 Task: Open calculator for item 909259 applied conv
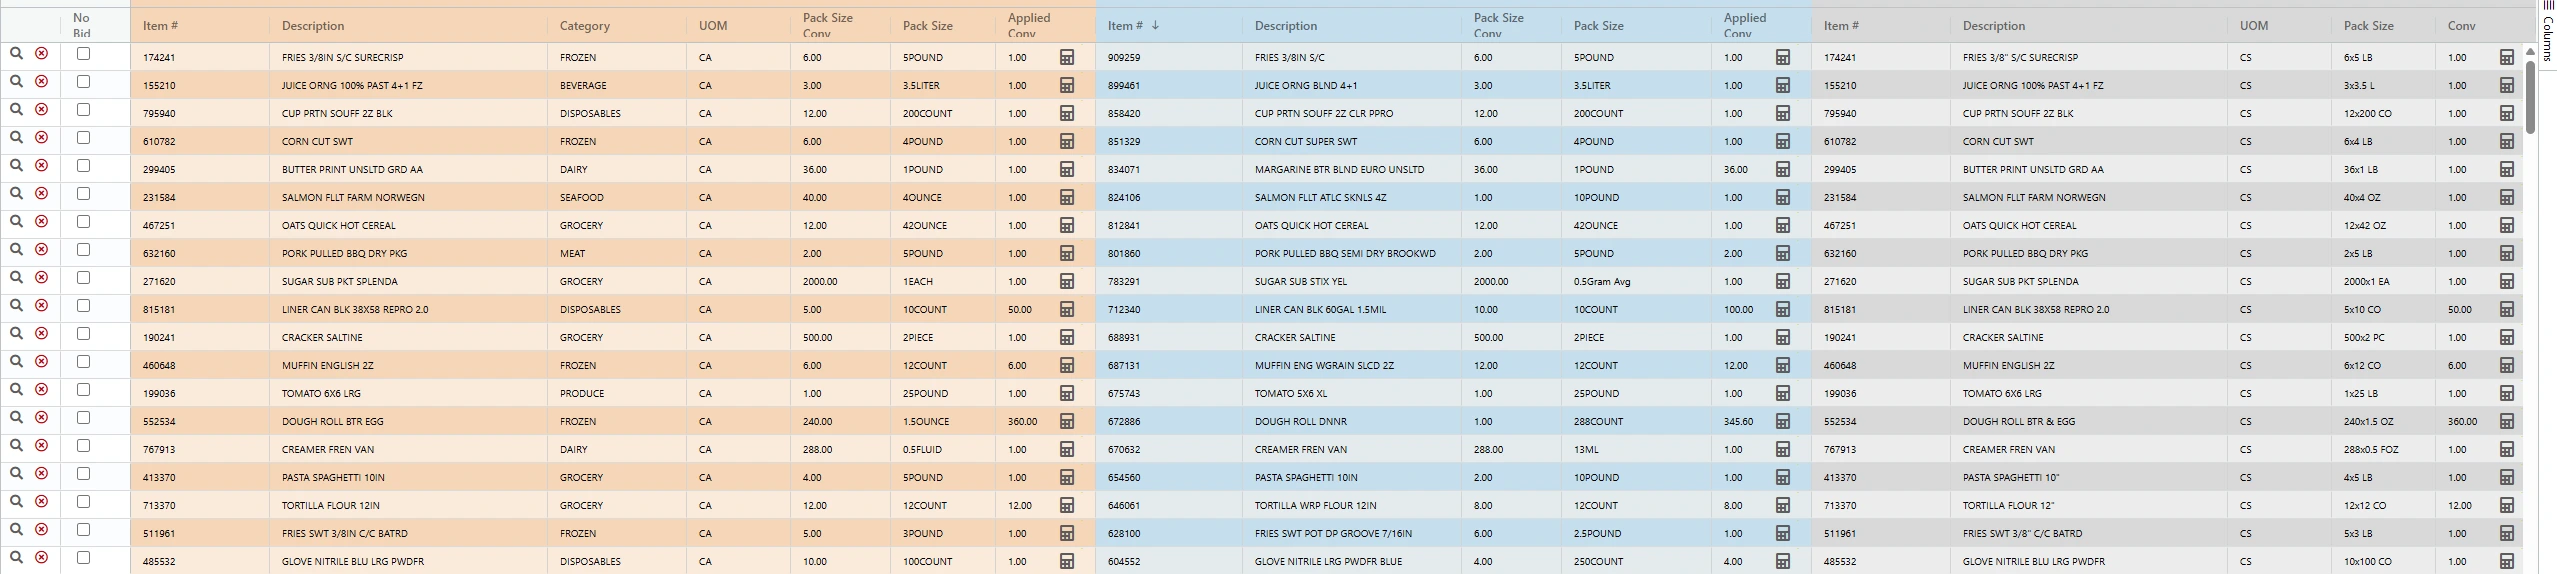point(1782,57)
